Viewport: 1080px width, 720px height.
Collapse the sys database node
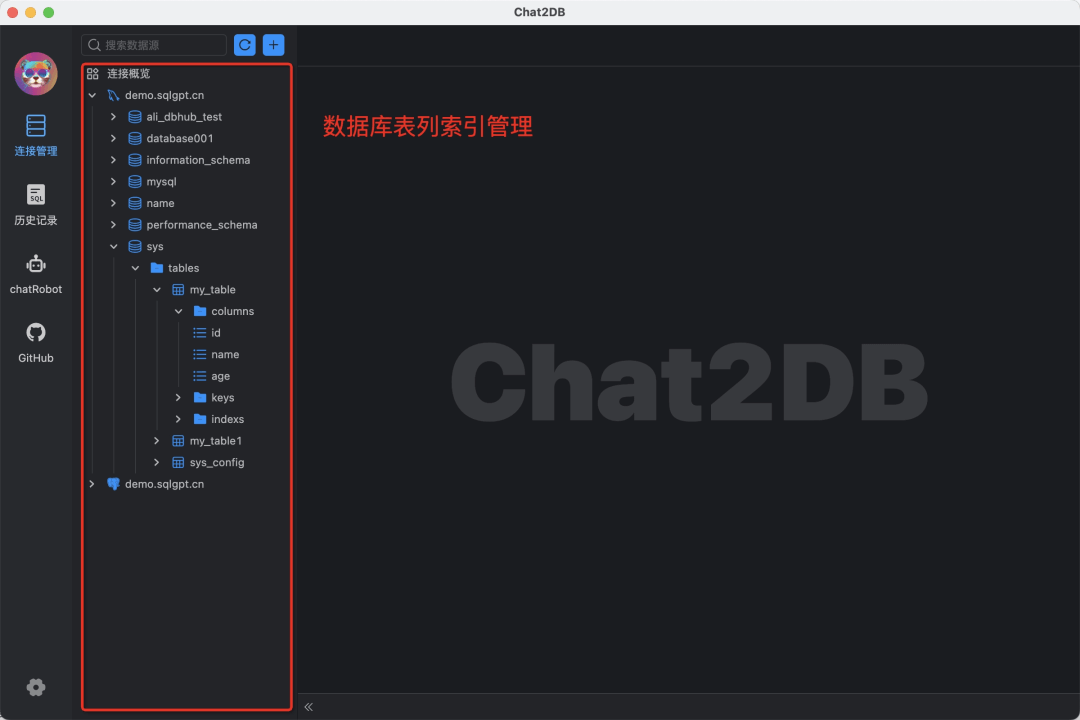pyautogui.click(x=114, y=247)
